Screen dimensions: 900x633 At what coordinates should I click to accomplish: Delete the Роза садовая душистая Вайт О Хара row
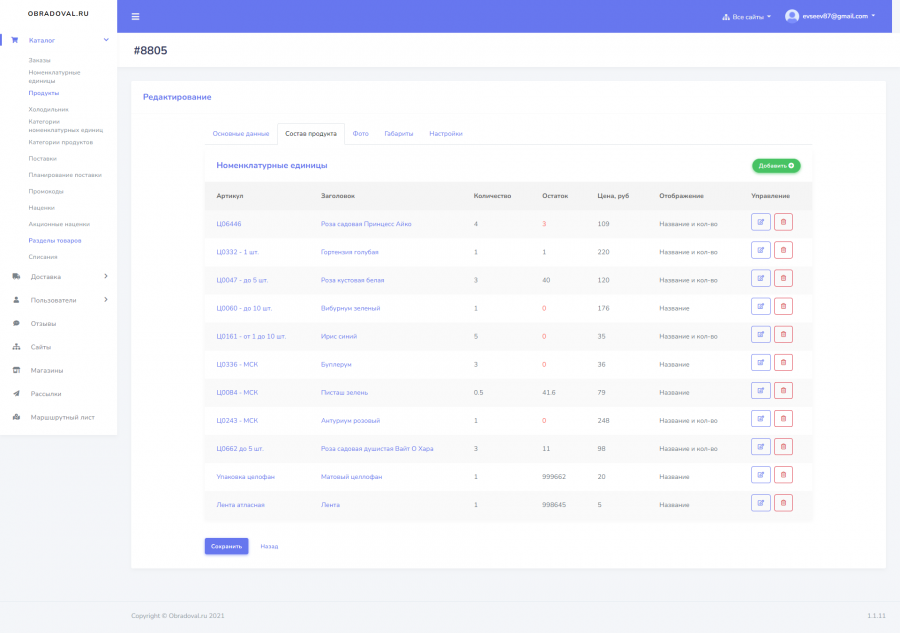[783, 447]
